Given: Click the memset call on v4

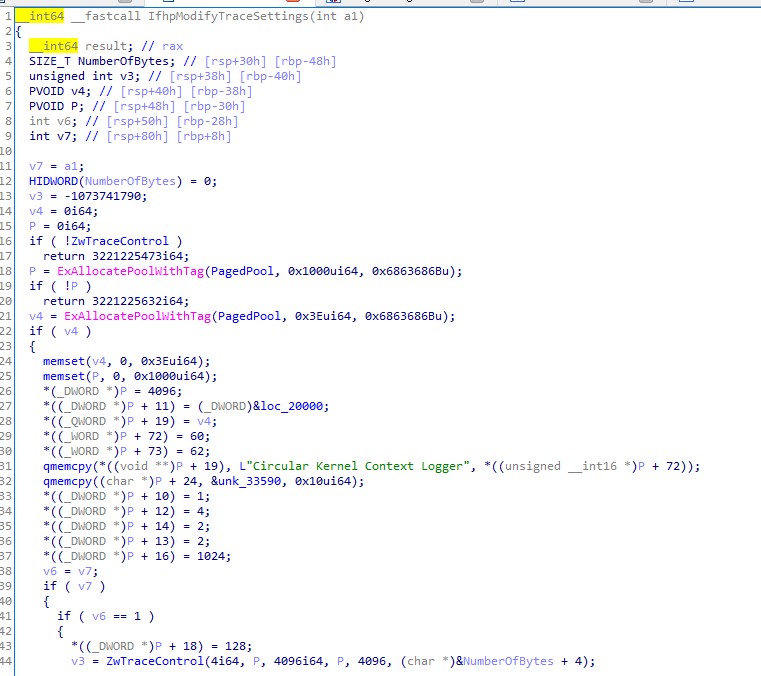Looking at the screenshot, I should click(x=64, y=362).
